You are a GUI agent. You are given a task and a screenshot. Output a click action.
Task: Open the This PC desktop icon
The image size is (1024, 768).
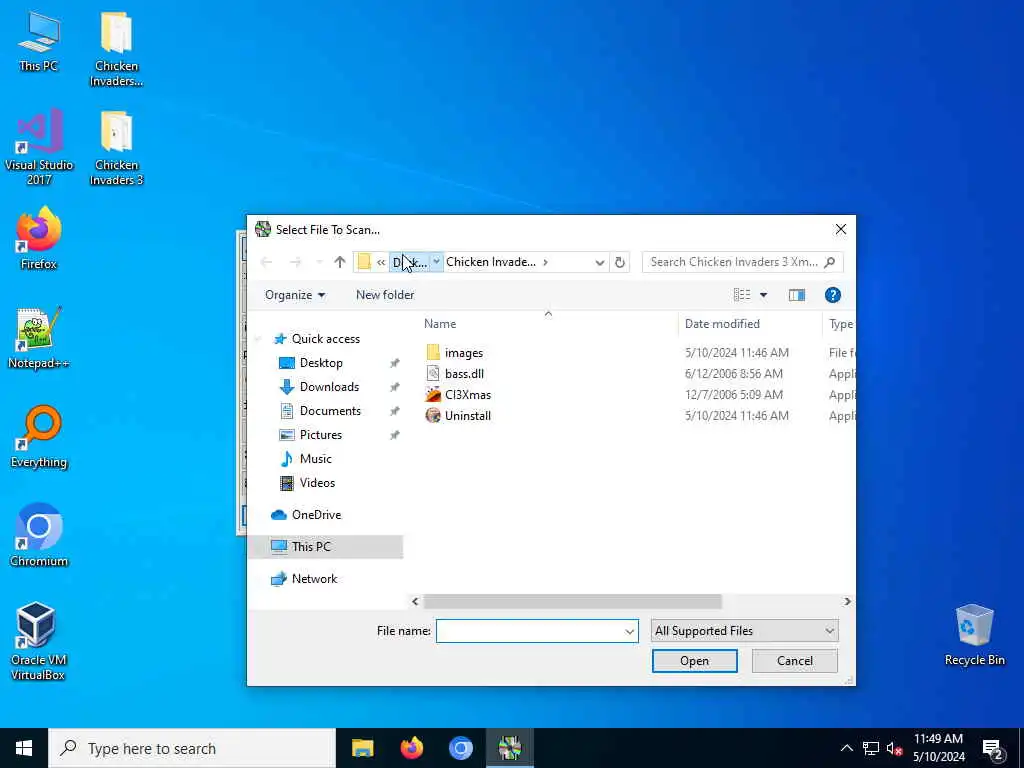(x=39, y=40)
